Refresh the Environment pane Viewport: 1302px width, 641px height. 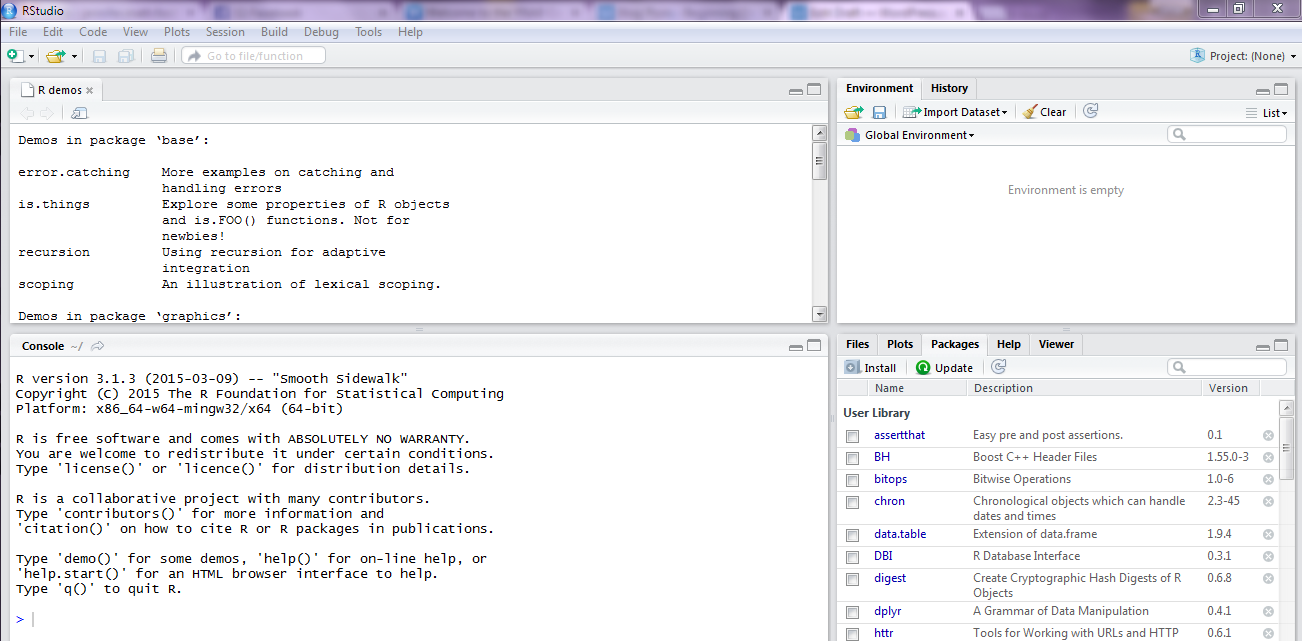(x=1091, y=111)
